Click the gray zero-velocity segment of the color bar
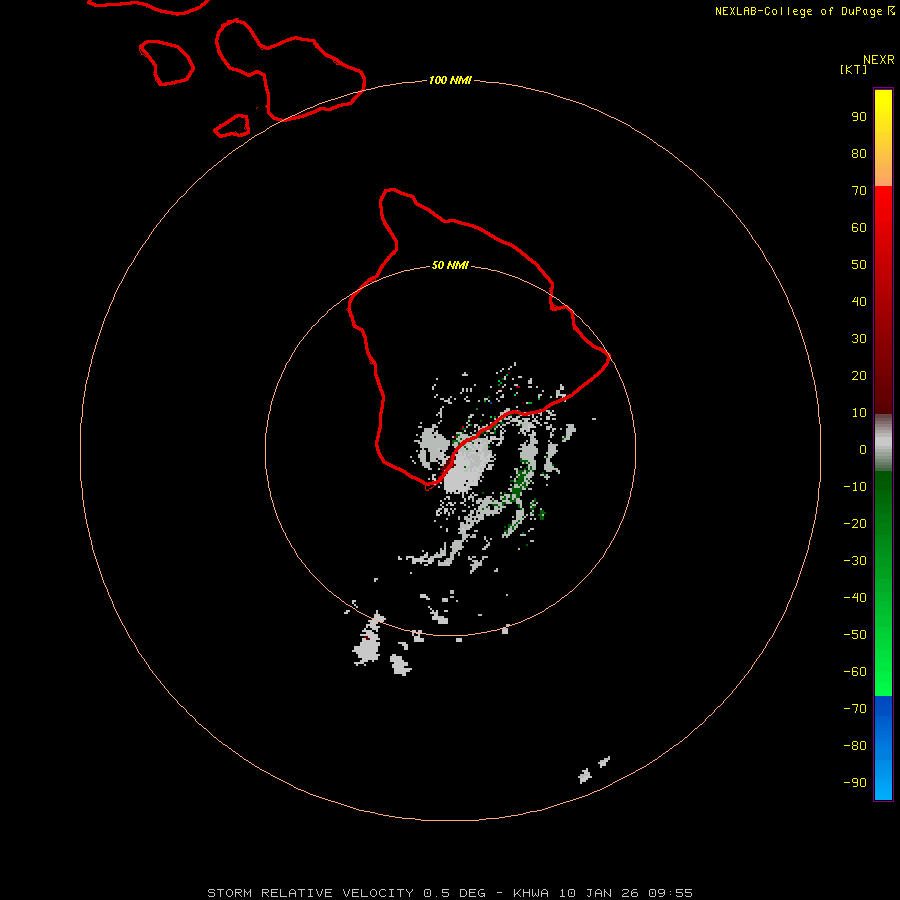The height and width of the screenshot is (900, 900). [883, 443]
